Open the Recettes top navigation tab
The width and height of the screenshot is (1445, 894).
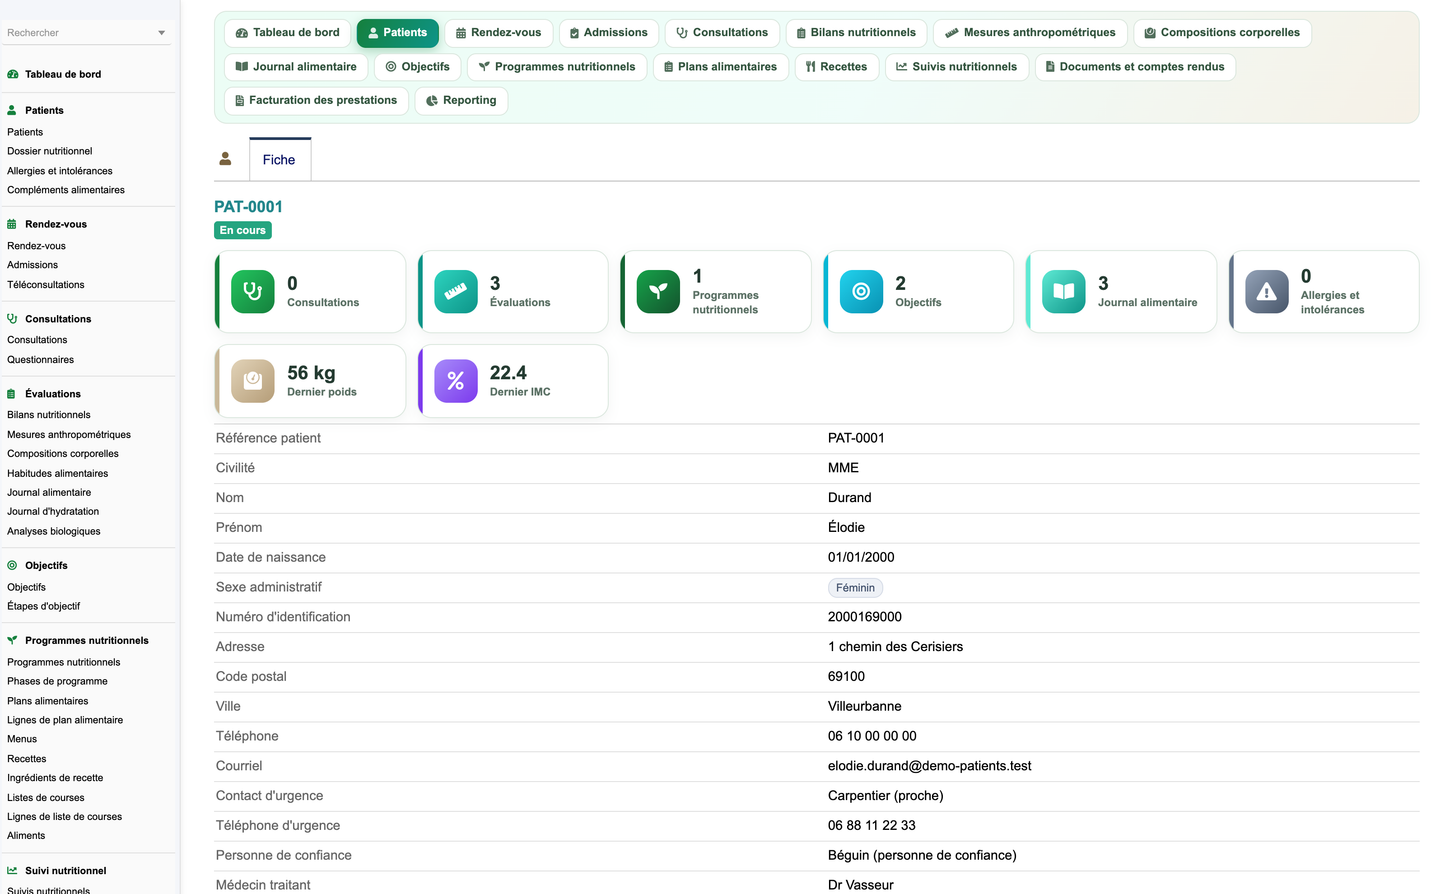click(837, 67)
